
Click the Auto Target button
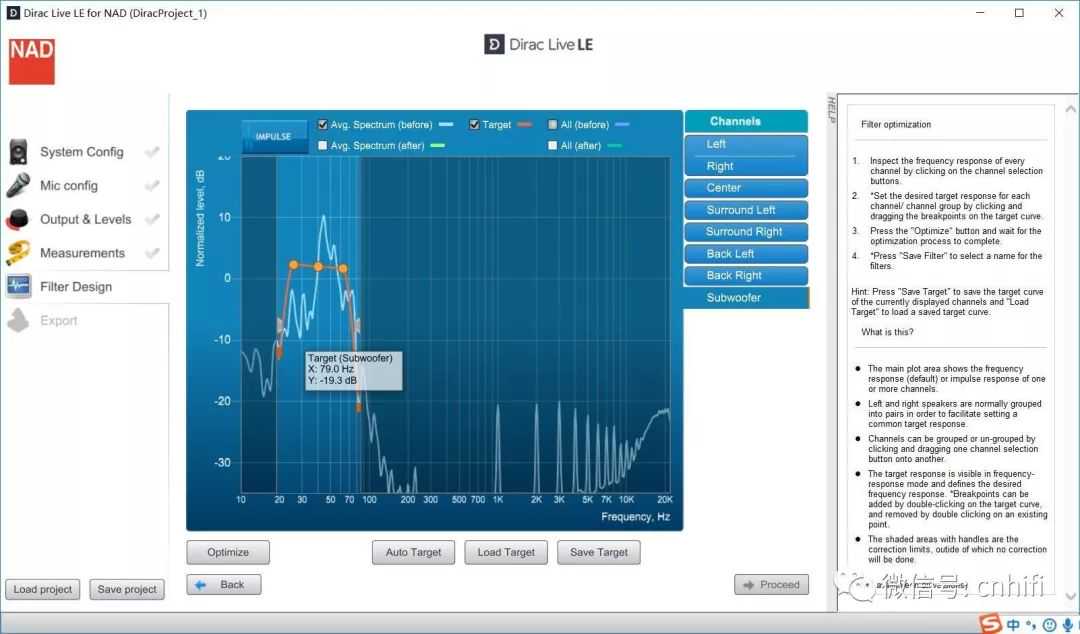413,552
